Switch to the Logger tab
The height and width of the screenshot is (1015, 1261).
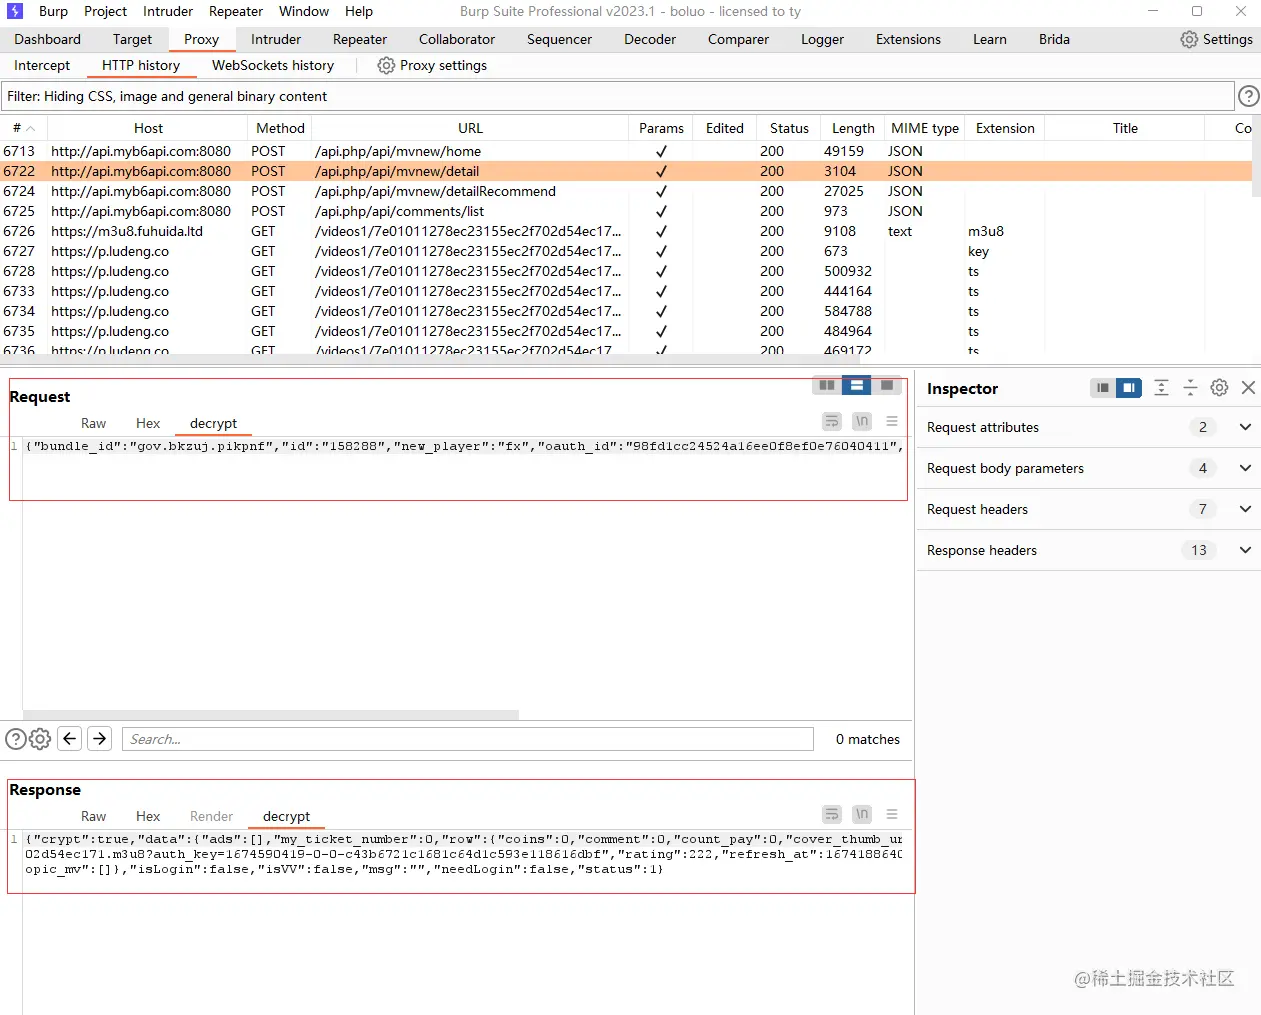[x=822, y=39]
